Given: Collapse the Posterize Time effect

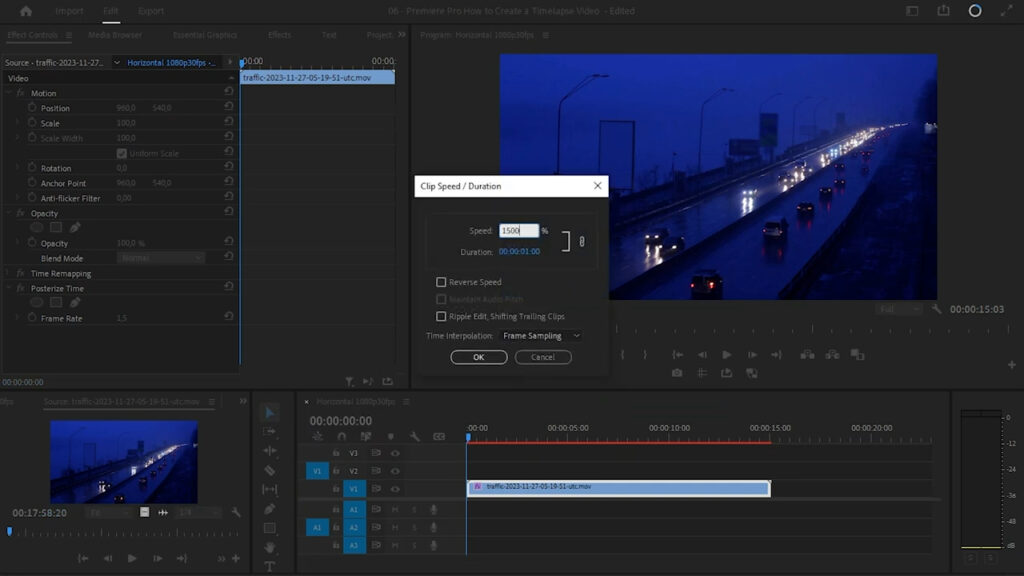Looking at the screenshot, I should [x=9, y=289].
